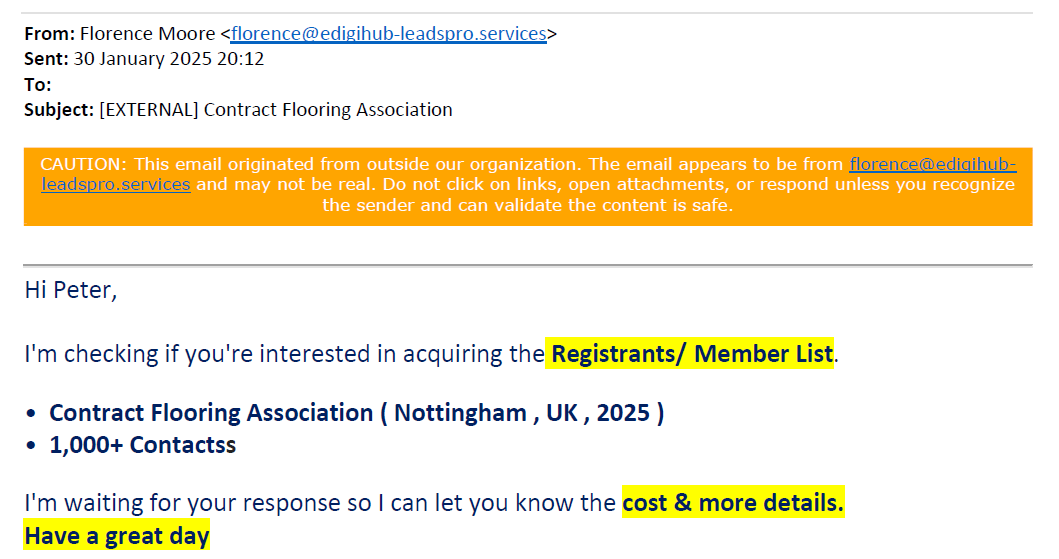Click the Sent date 30 January 2025
Image resolution: width=1059 pixels, height=559 pixels.
[x=168, y=59]
